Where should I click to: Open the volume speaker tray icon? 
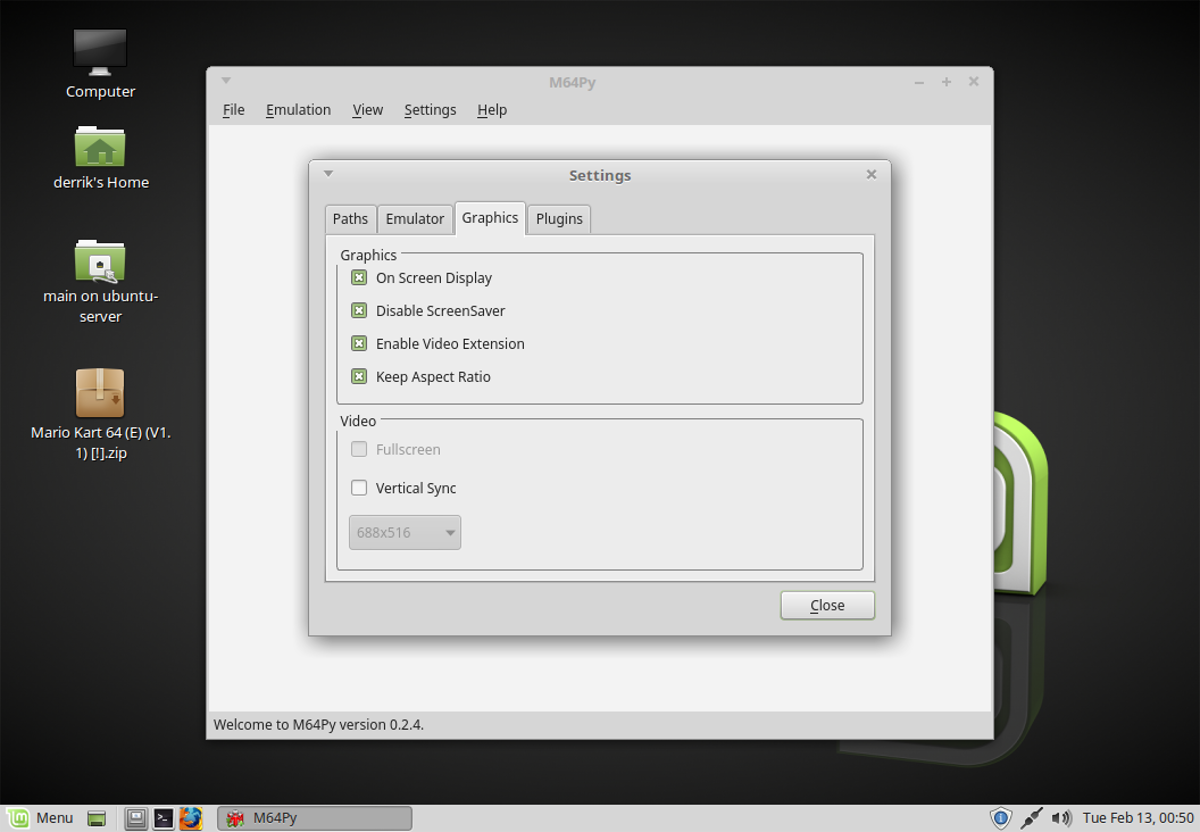1061,818
